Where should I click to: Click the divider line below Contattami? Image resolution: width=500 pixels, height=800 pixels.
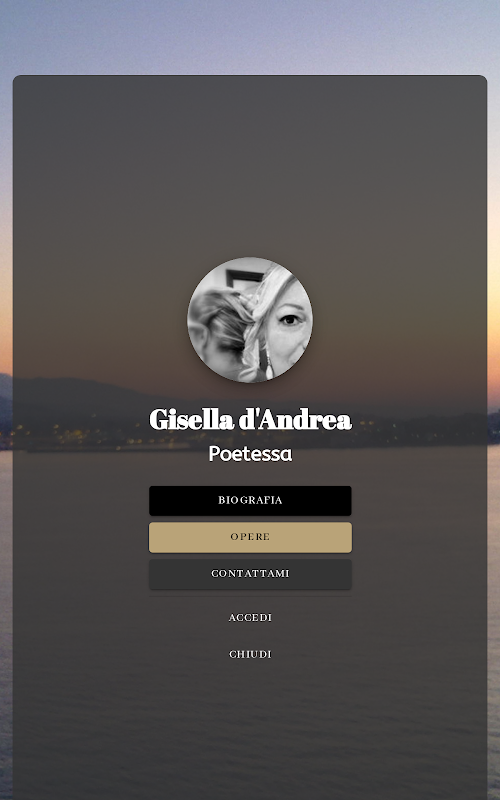(250, 596)
